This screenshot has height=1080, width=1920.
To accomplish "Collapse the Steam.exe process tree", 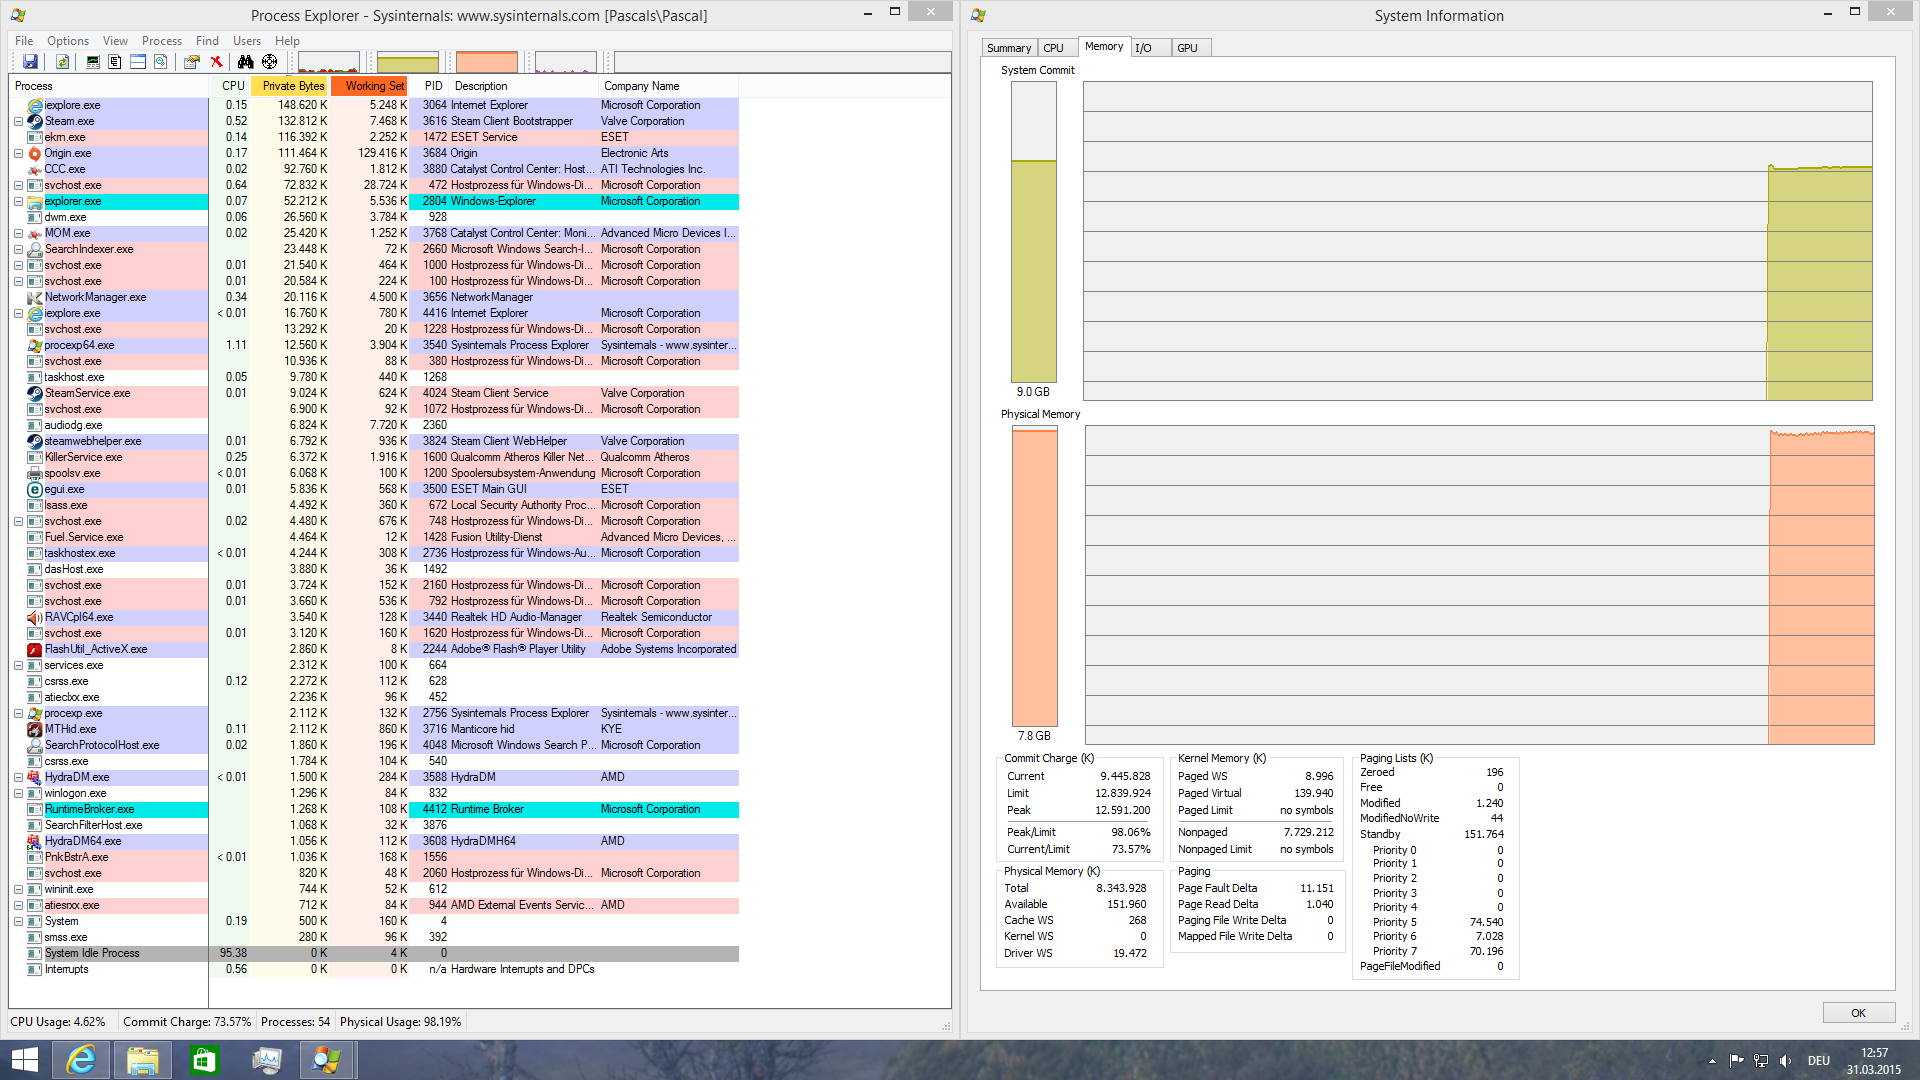I will [18, 121].
